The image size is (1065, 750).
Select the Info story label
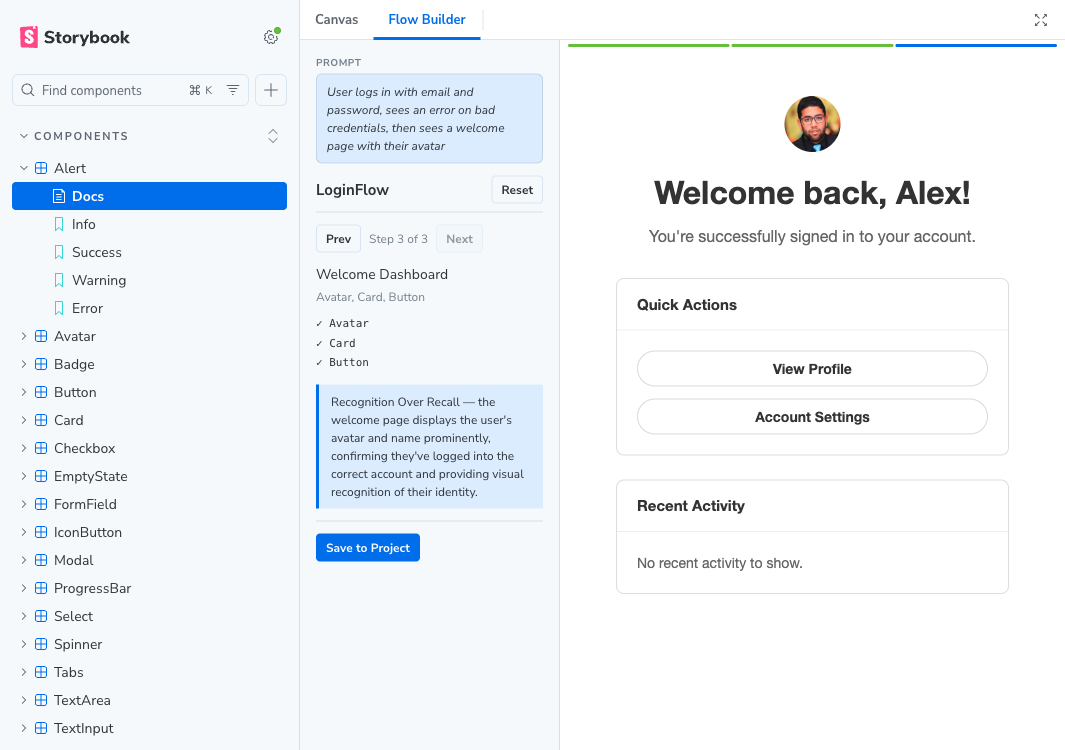(x=84, y=224)
